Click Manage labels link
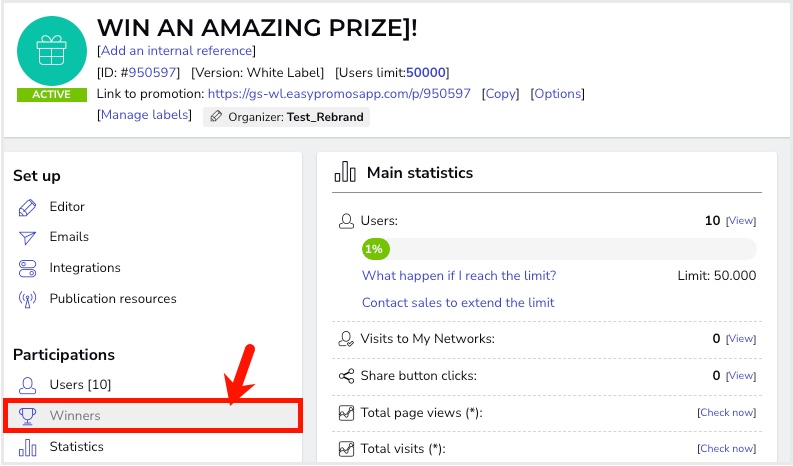793x466 pixels. pyautogui.click(x=144, y=115)
